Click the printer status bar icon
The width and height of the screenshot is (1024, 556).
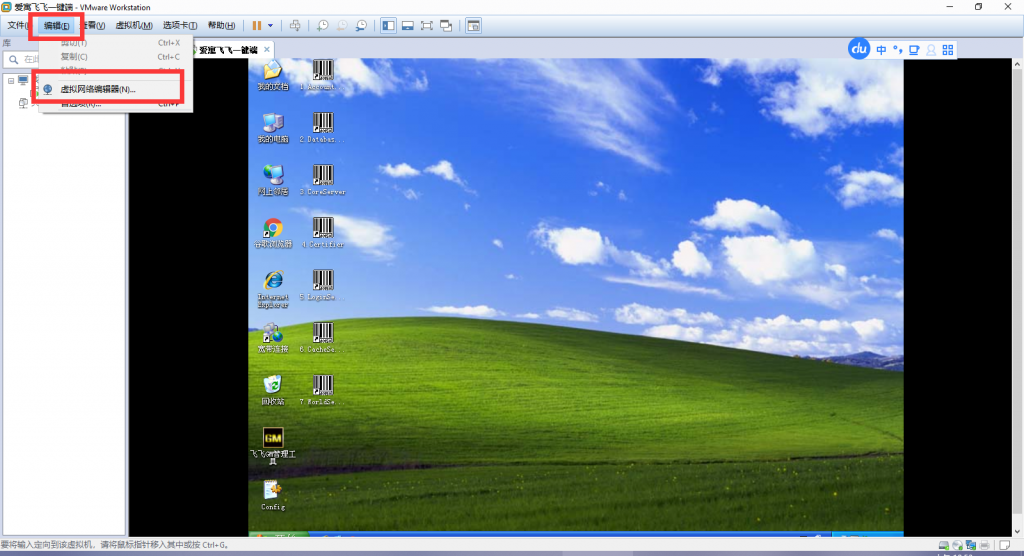click(x=985, y=545)
